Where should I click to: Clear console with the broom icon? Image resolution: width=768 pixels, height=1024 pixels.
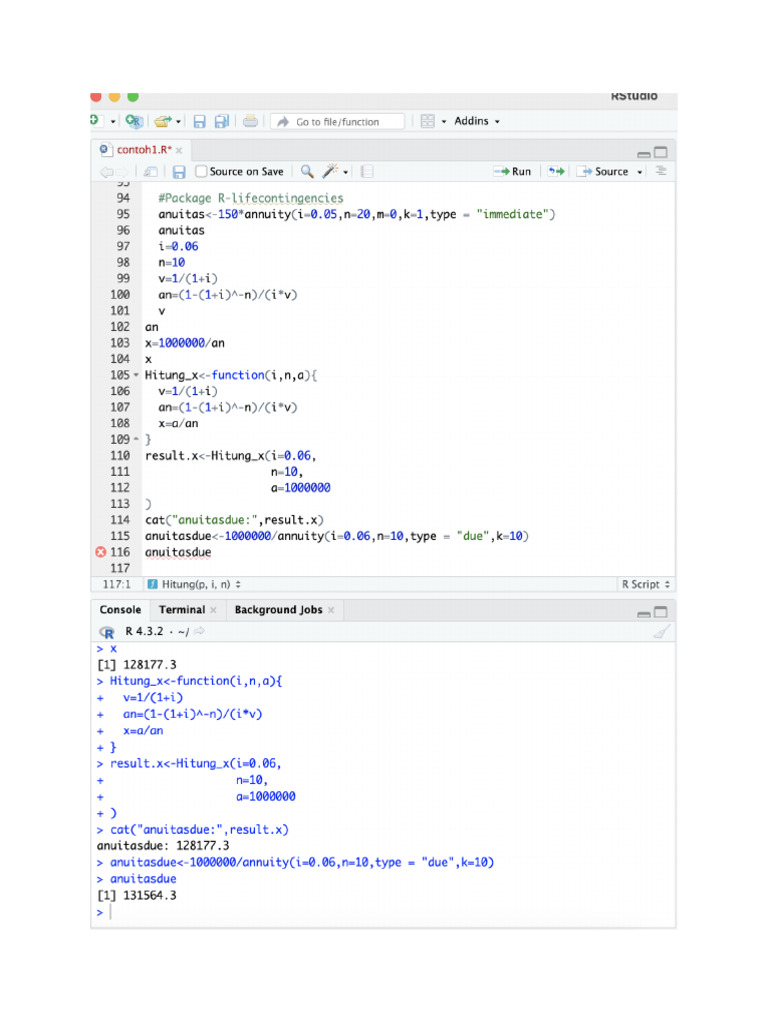[660, 632]
